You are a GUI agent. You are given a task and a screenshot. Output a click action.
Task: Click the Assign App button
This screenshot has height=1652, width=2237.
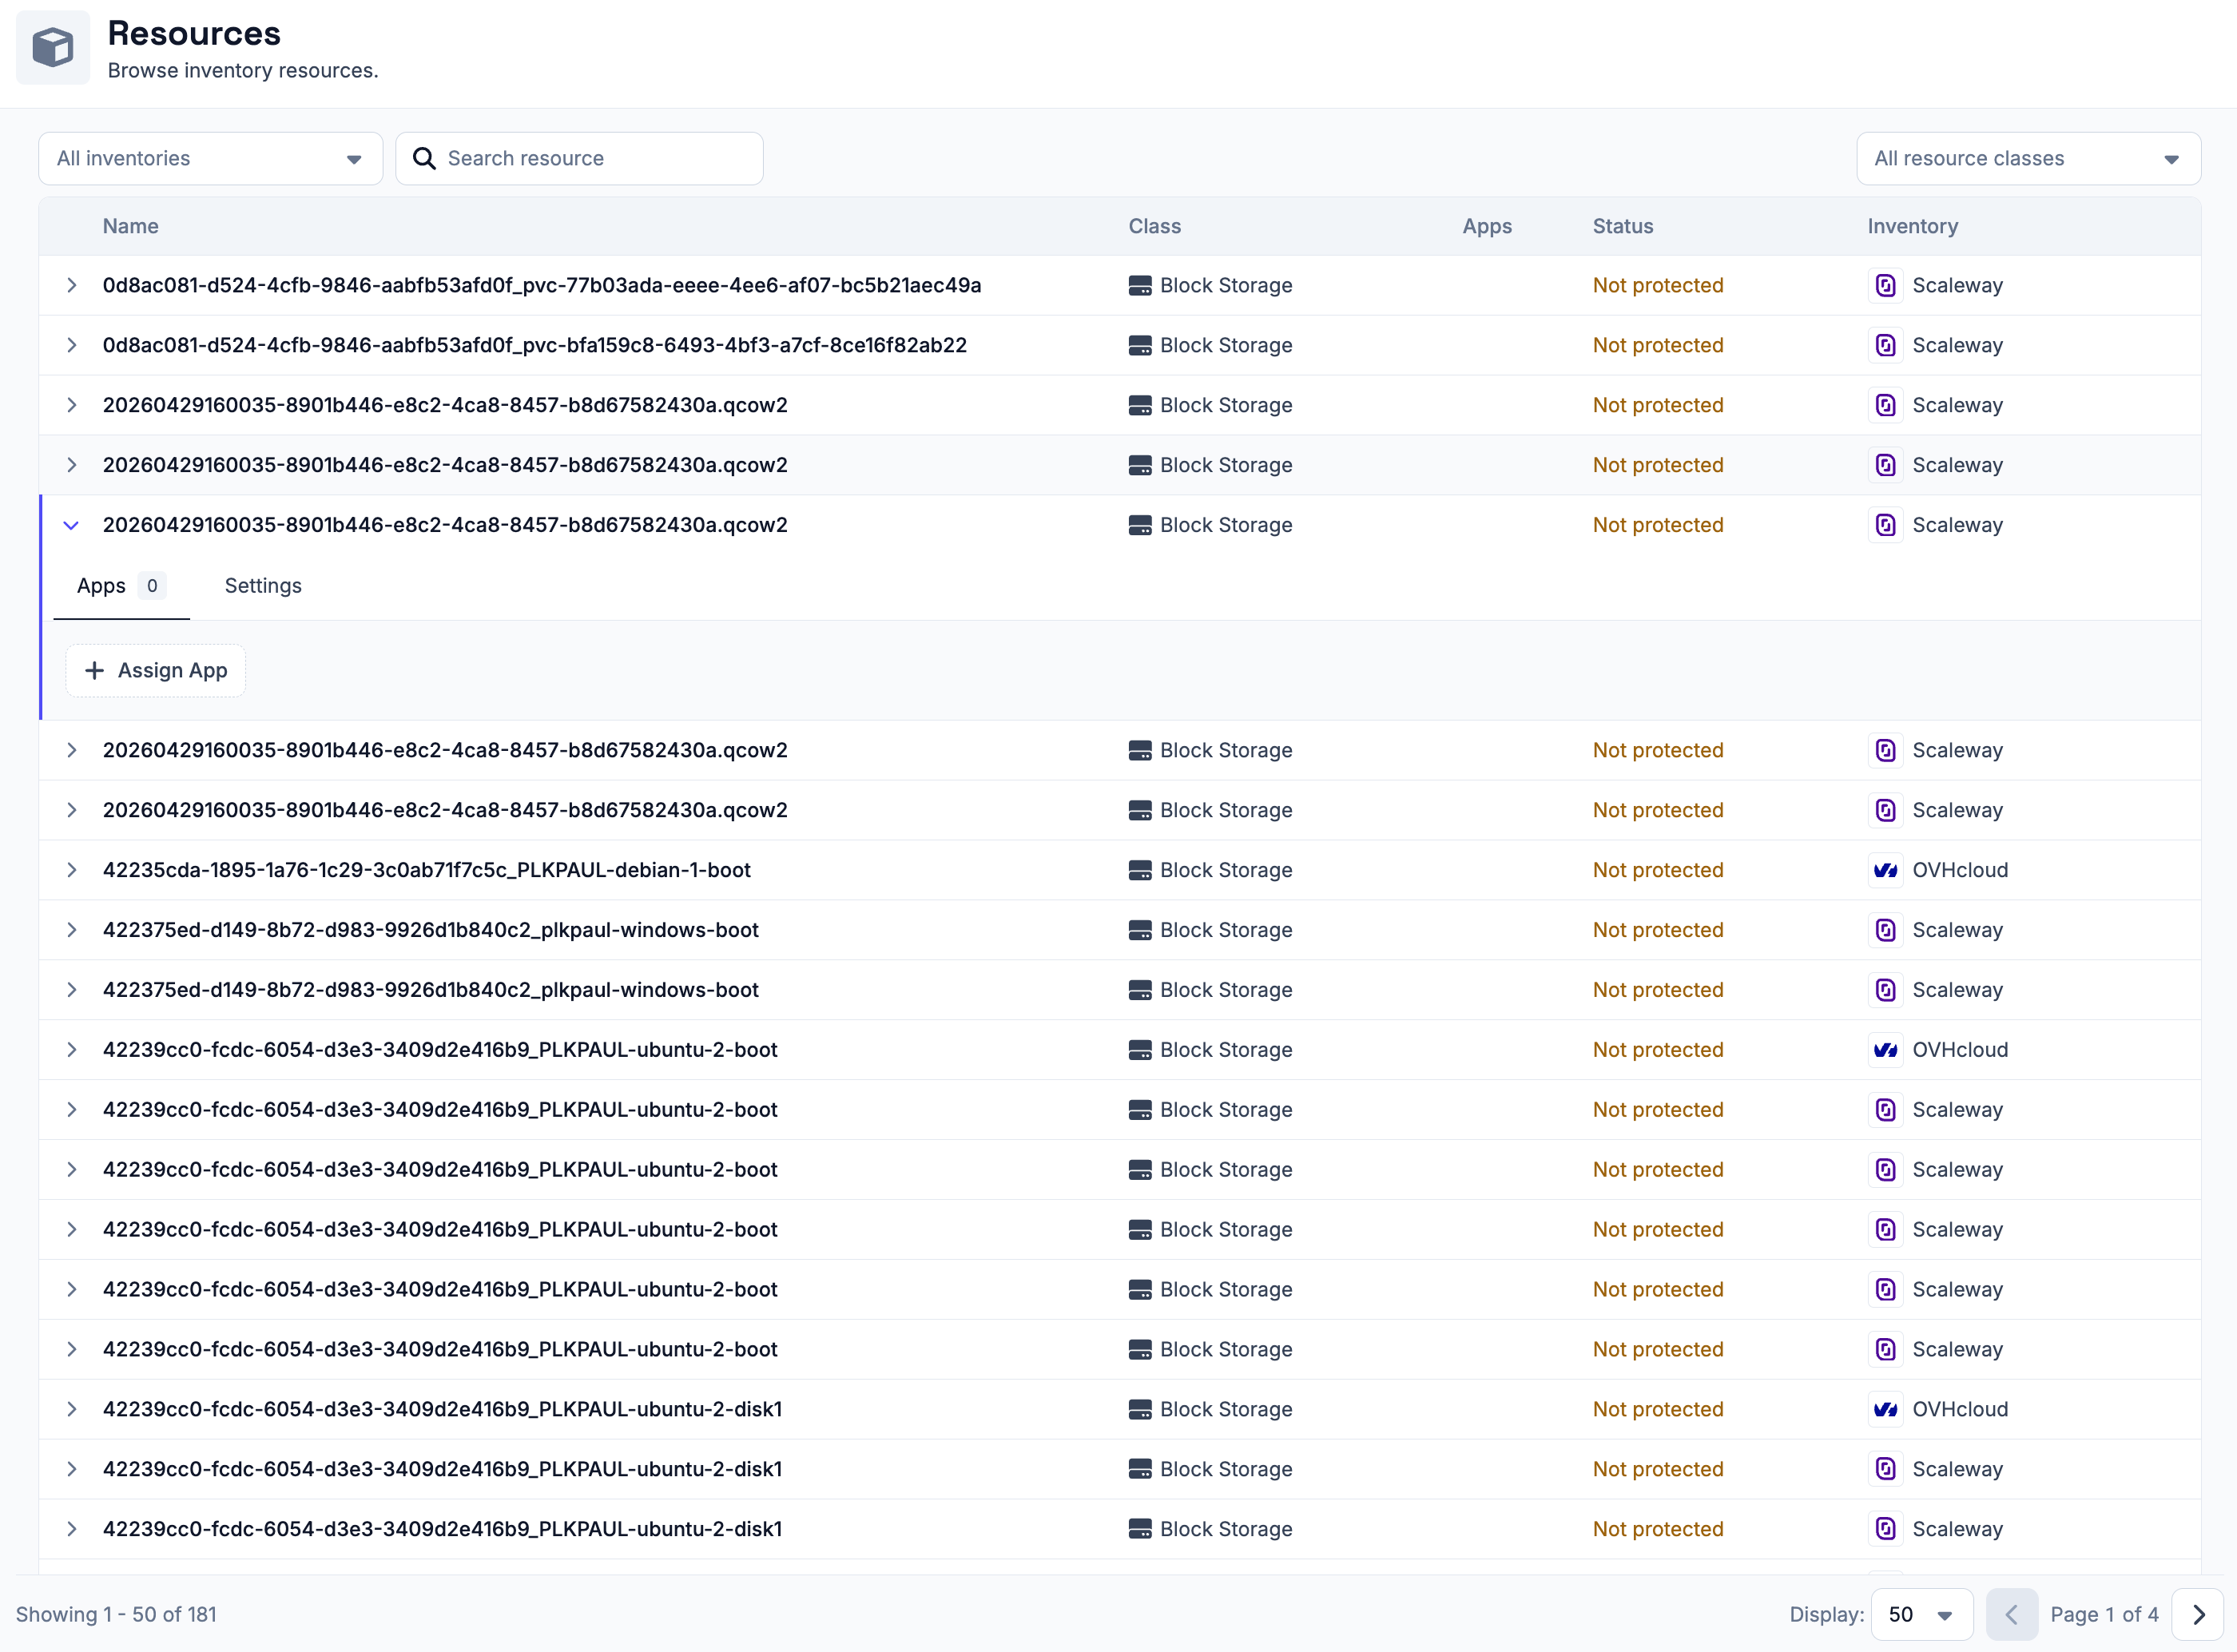click(156, 670)
